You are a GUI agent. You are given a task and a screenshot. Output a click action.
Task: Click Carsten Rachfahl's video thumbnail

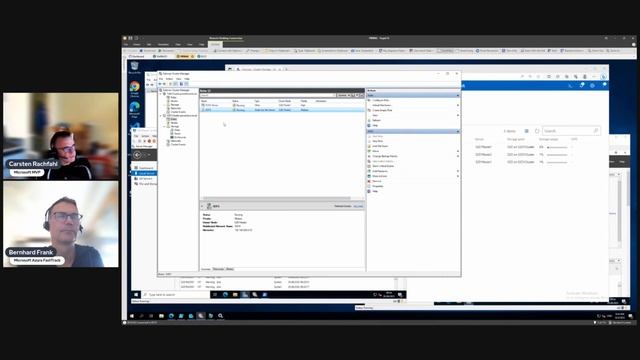point(61,136)
